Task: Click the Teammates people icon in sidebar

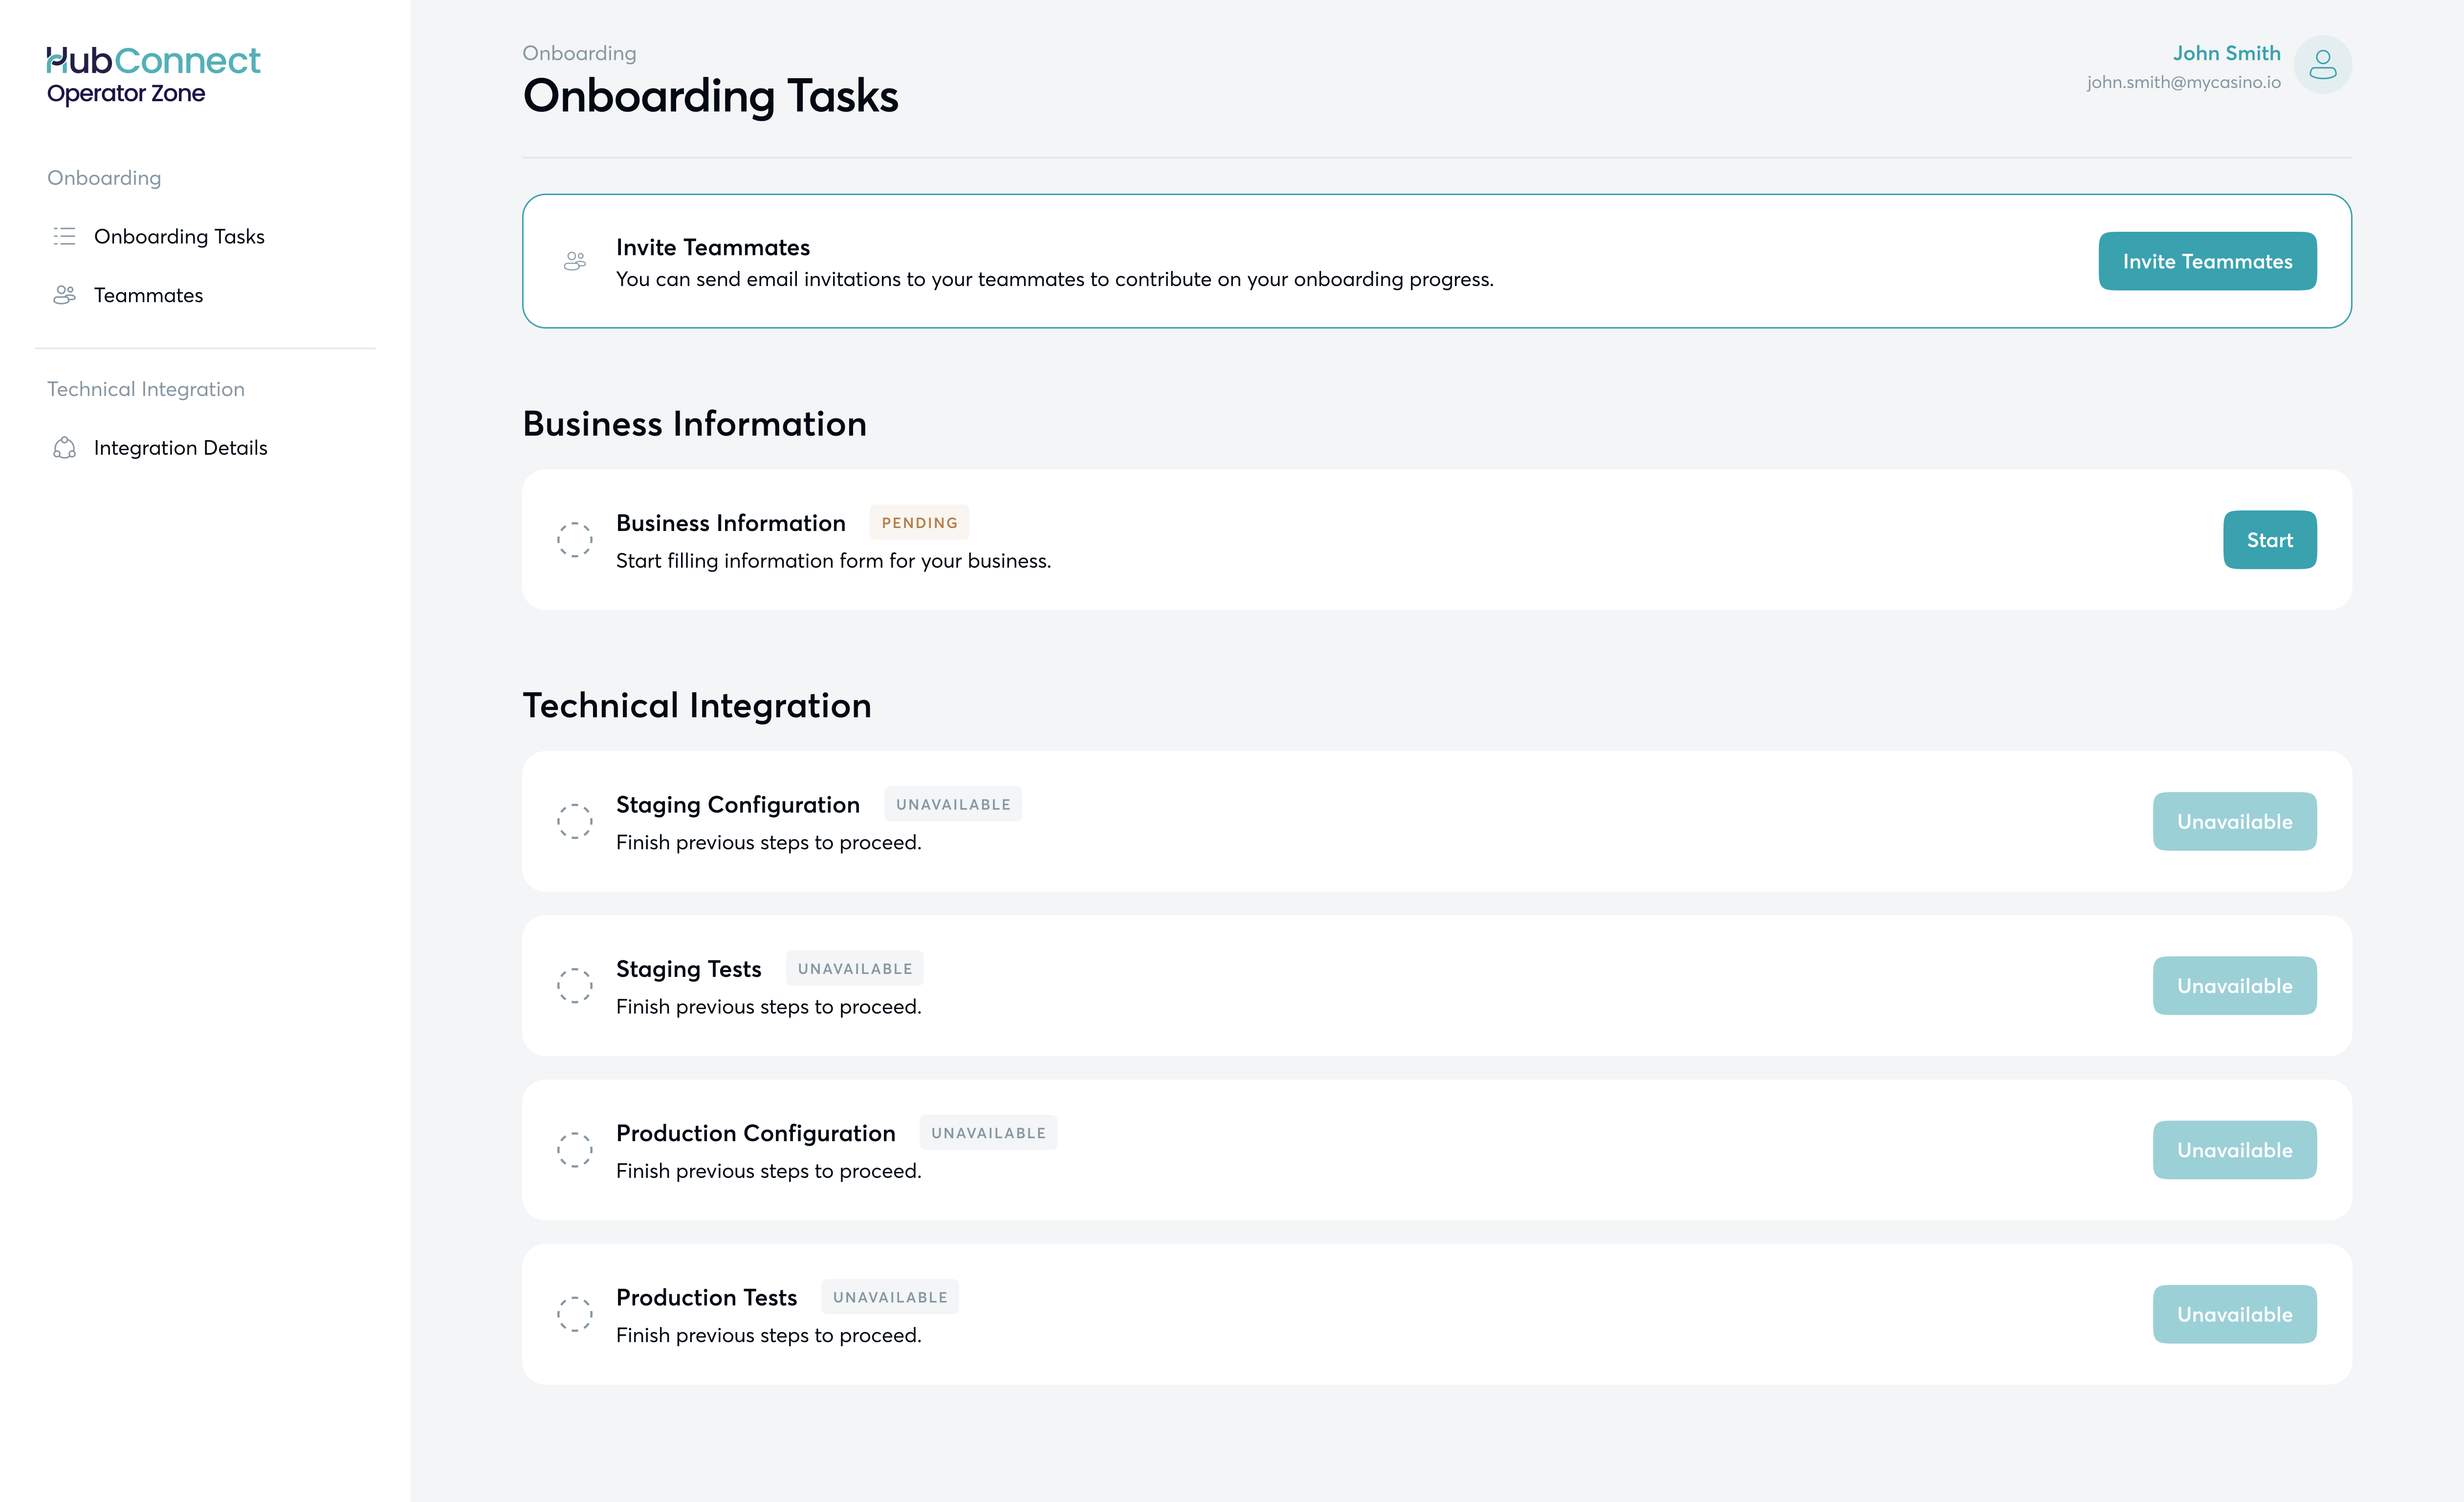Action: pos(65,295)
